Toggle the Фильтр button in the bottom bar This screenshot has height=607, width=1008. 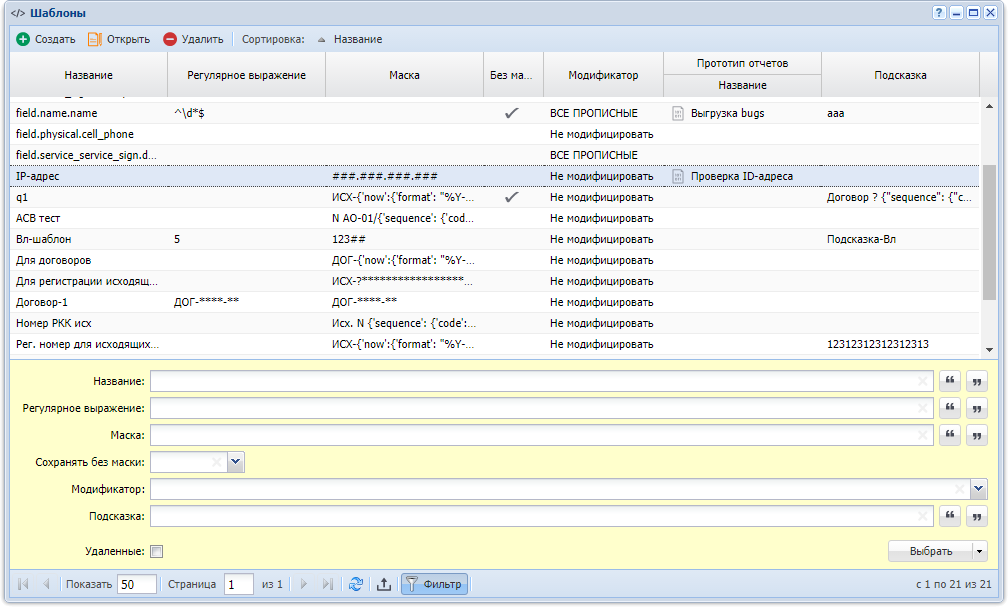[435, 584]
